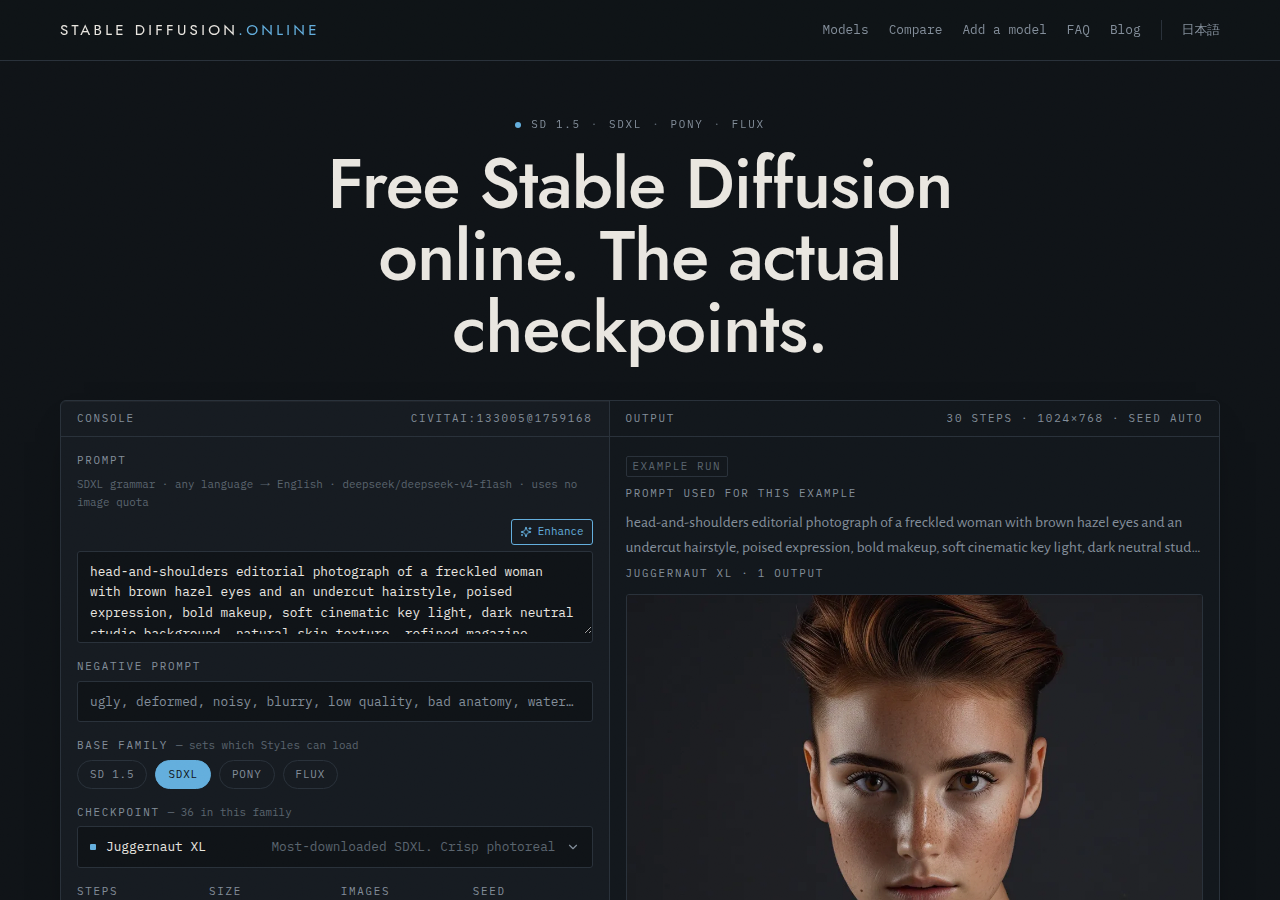Click the EXAMPLE RUN badge

point(677,466)
